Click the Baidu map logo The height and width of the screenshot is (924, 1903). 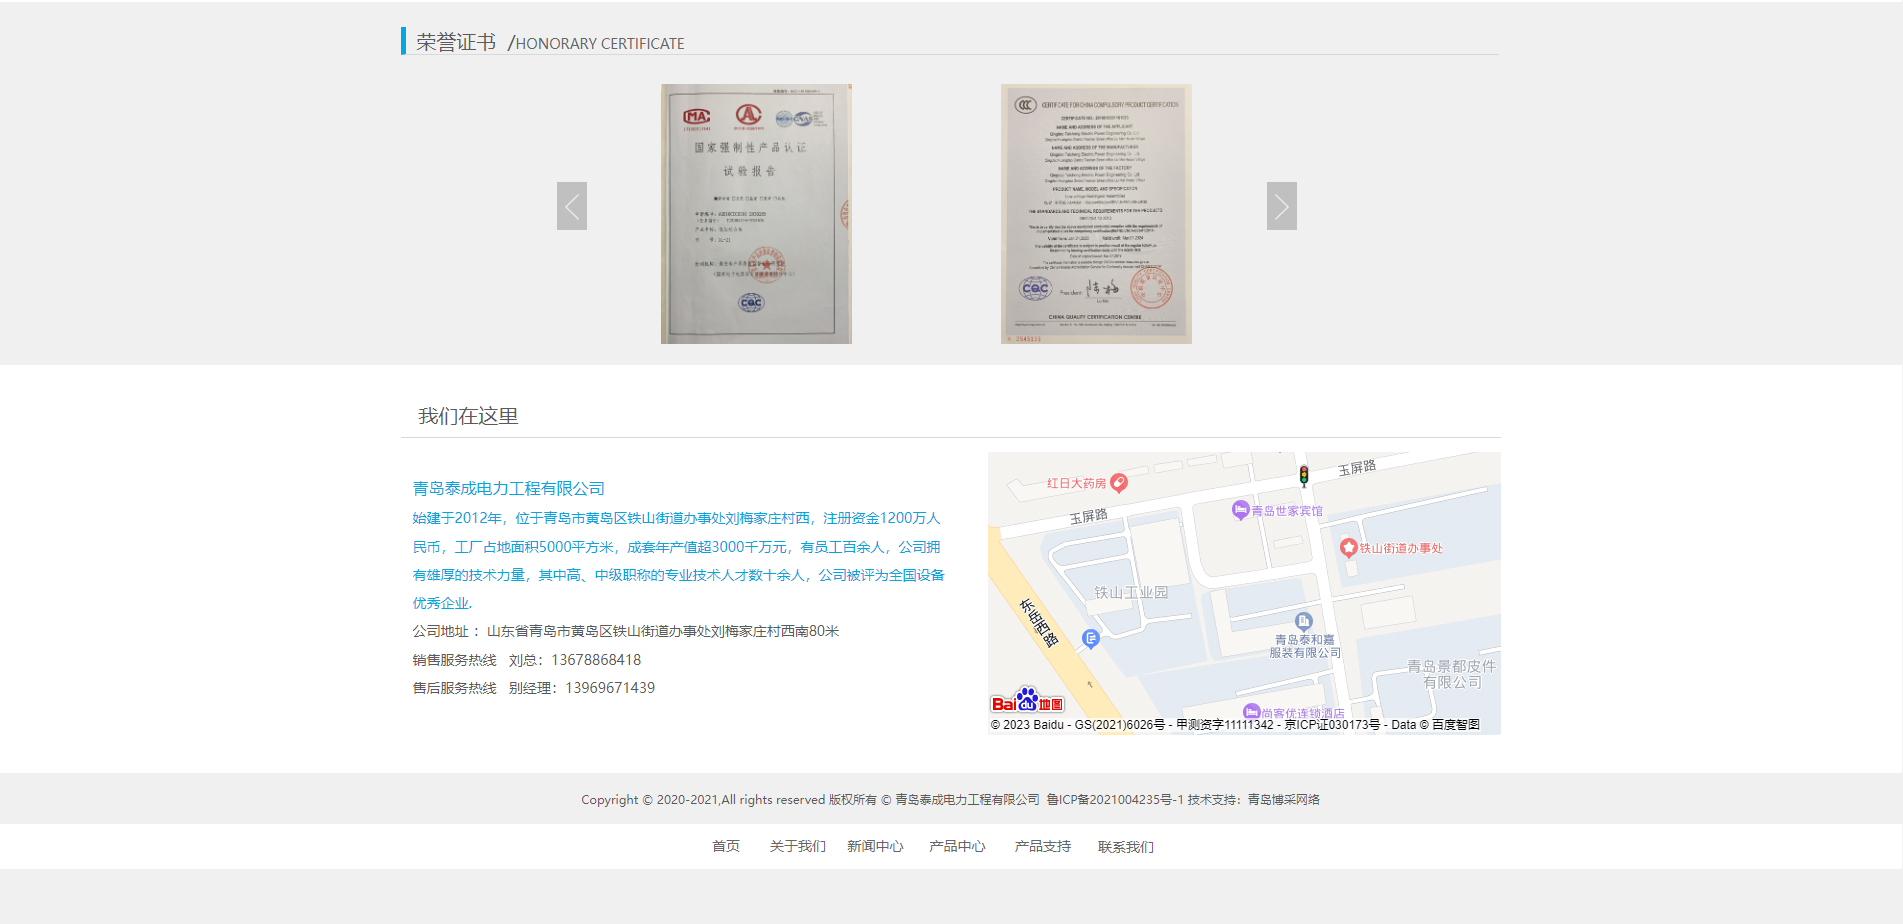point(1027,700)
